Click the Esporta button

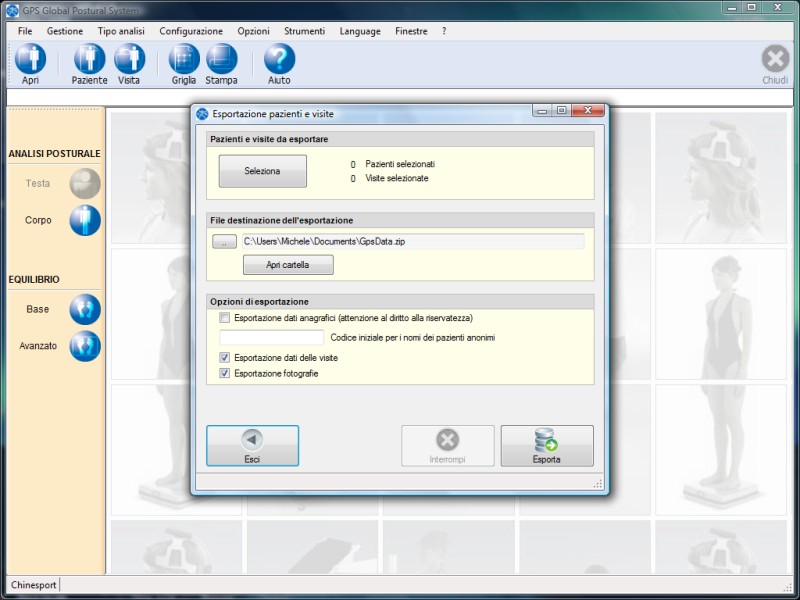(547, 445)
